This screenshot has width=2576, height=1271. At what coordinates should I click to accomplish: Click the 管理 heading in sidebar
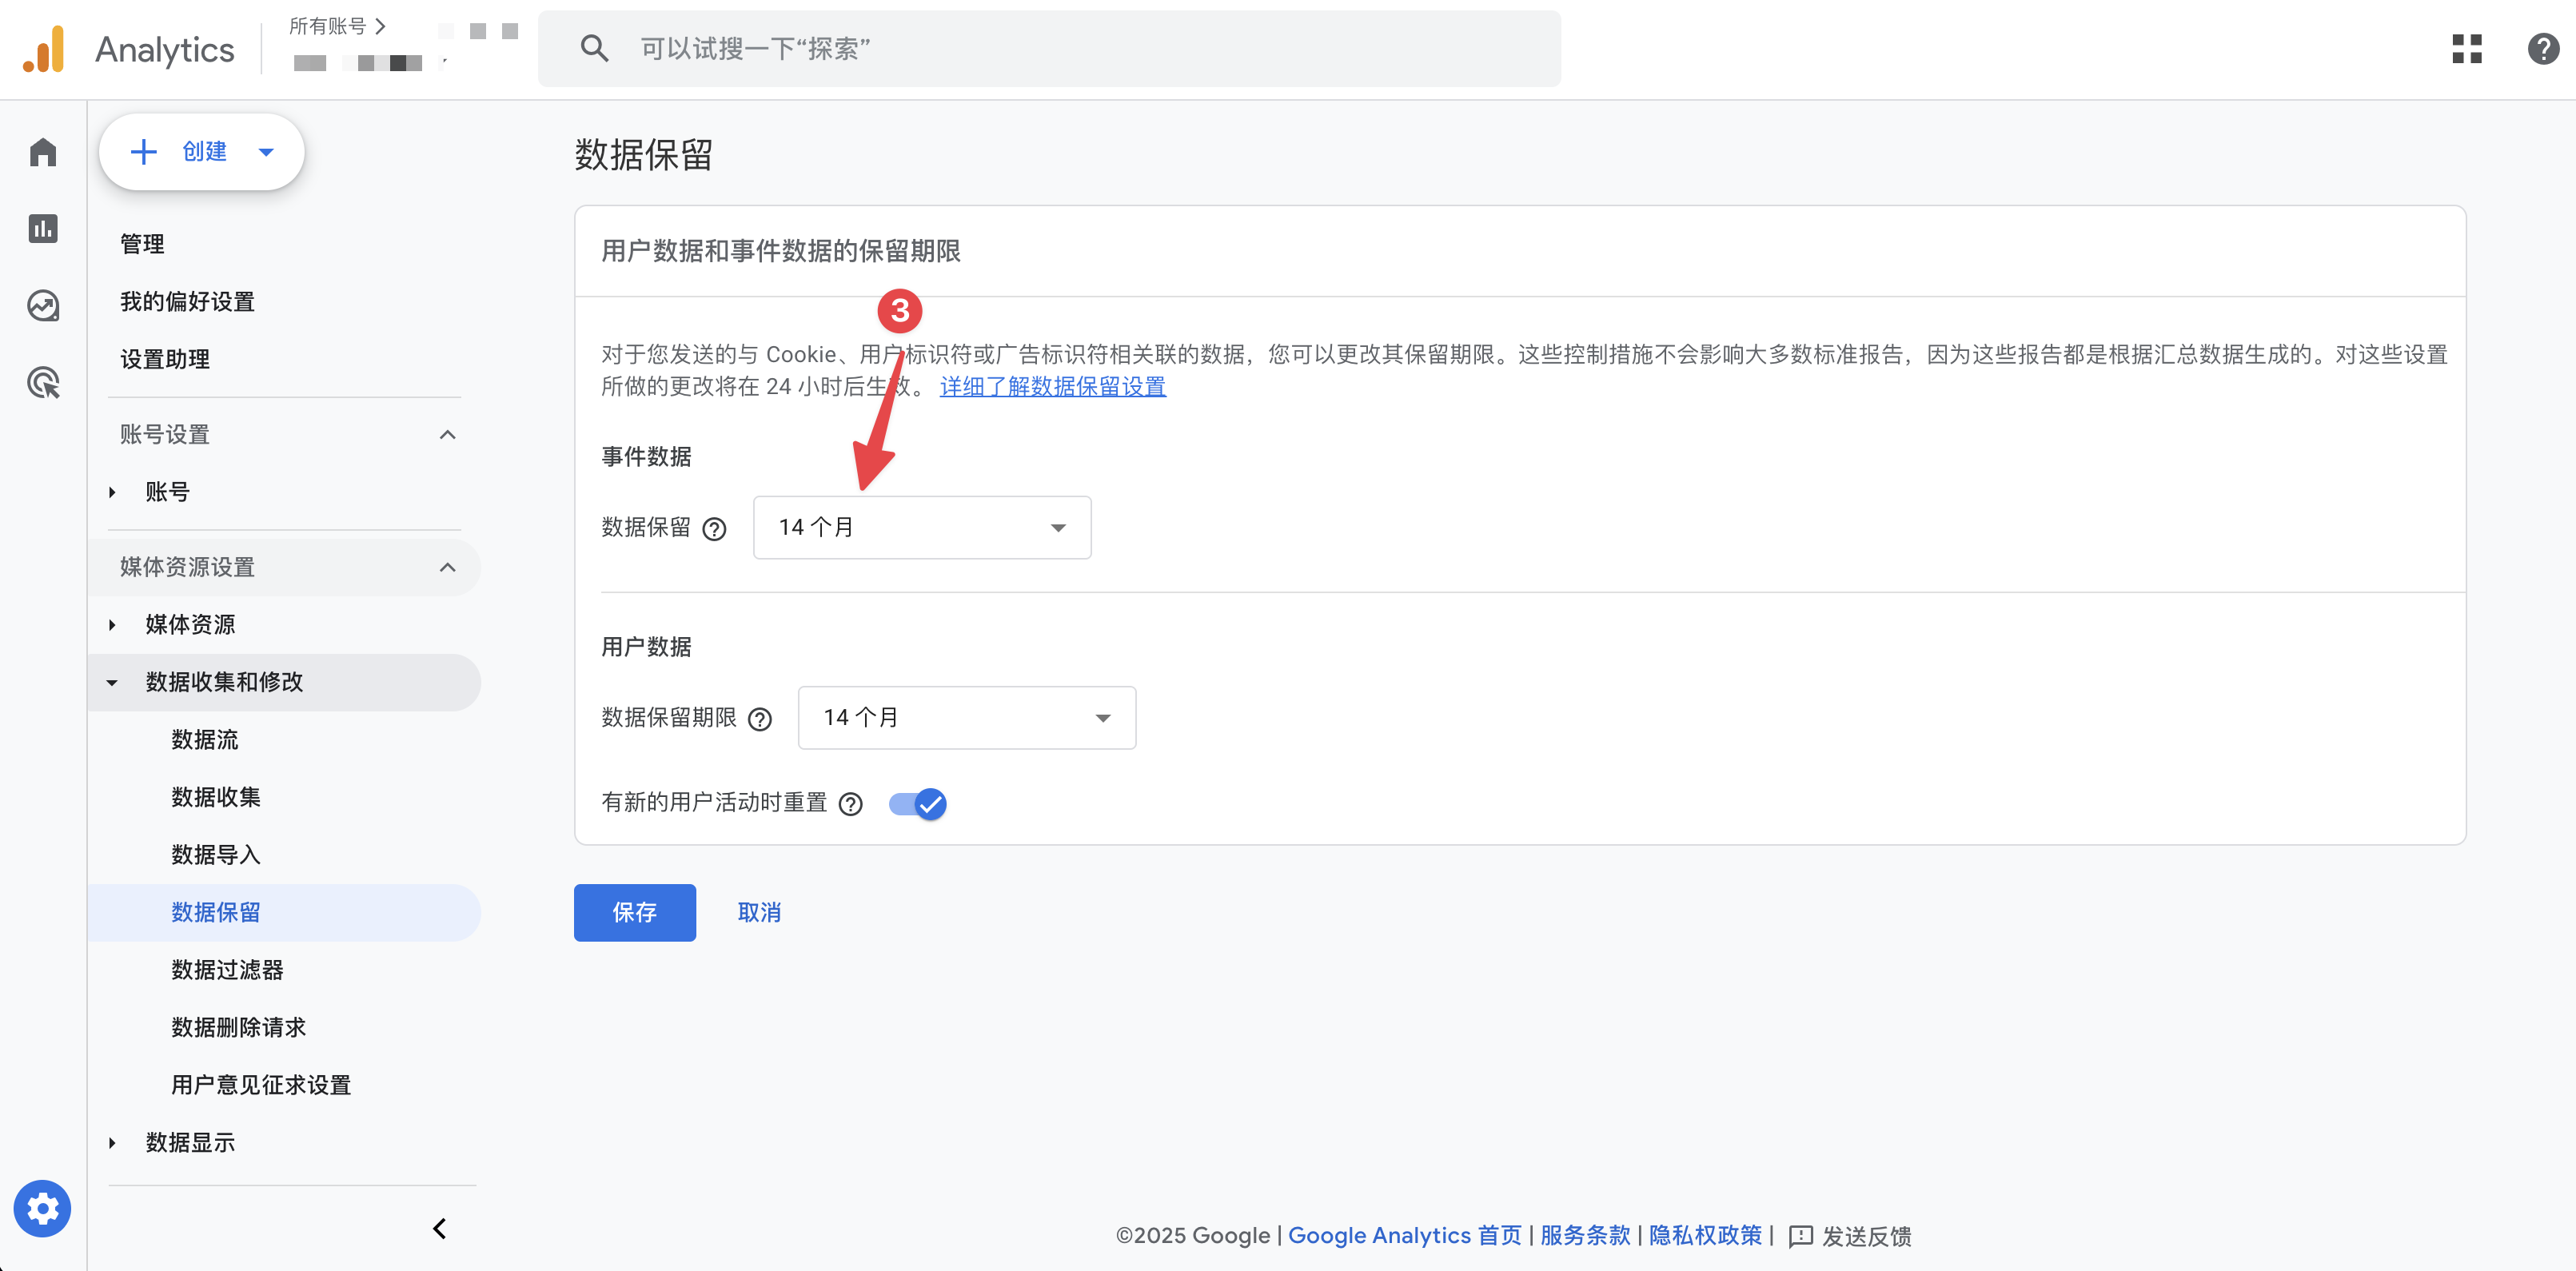(142, 244)
